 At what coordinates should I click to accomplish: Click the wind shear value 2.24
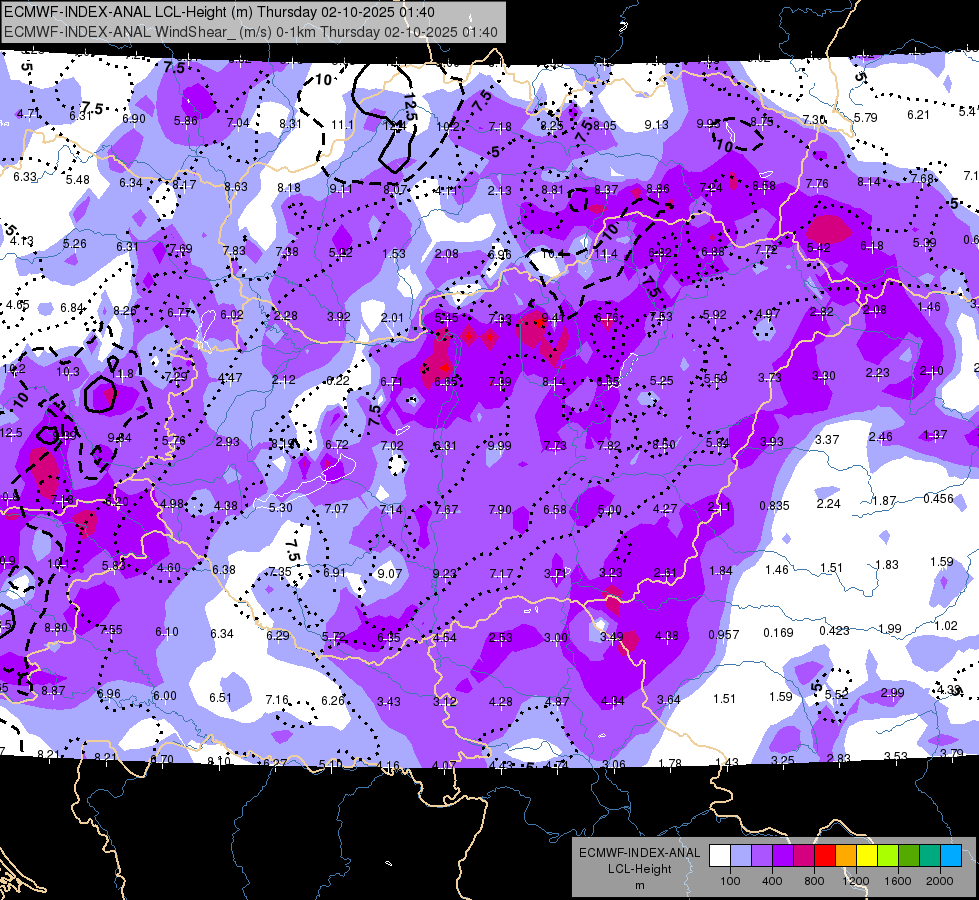[829, 503]
